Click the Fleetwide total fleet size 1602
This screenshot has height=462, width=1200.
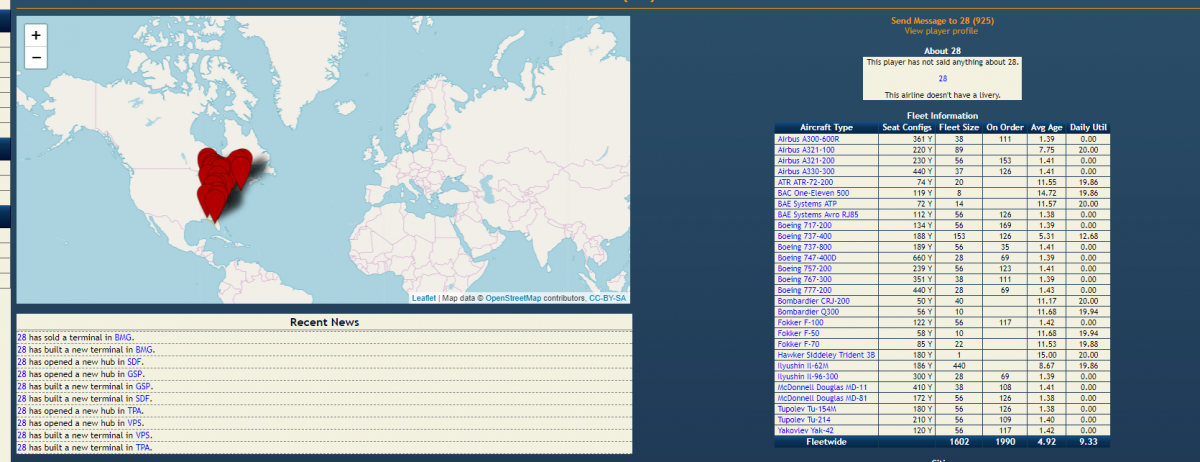coord(959,442)
